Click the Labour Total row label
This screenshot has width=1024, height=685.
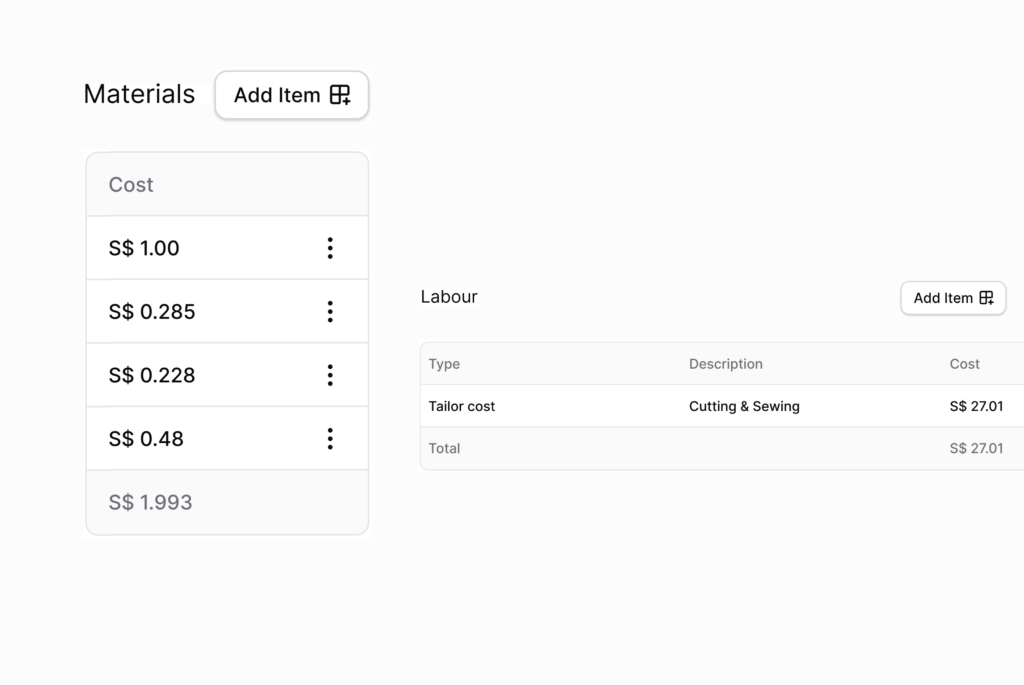444,448
